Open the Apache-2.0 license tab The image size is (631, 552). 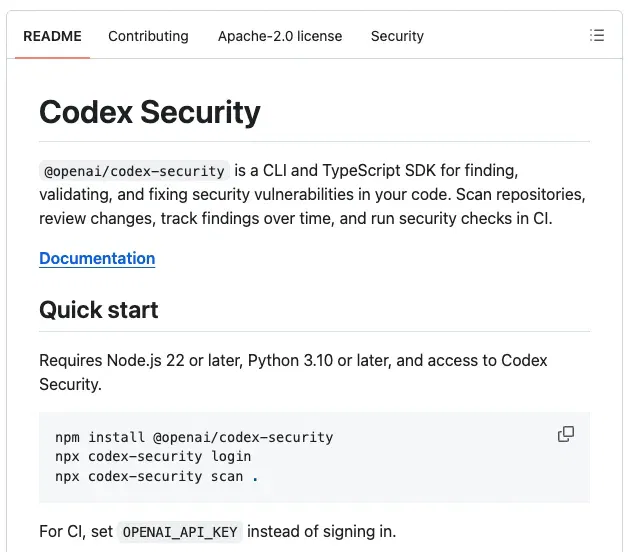coord(280,36)
